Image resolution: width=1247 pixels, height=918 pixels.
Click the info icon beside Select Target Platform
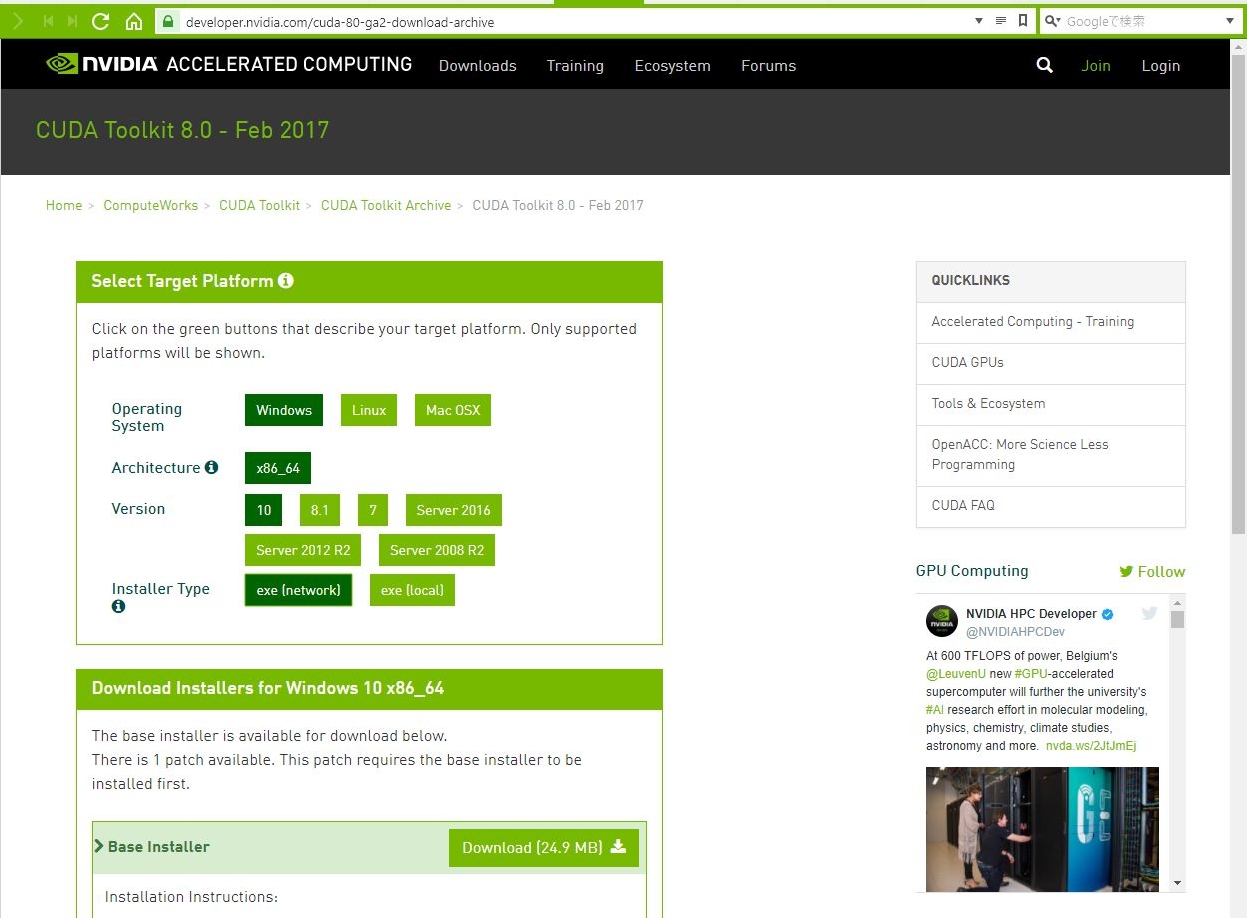(x=286, y=281)
